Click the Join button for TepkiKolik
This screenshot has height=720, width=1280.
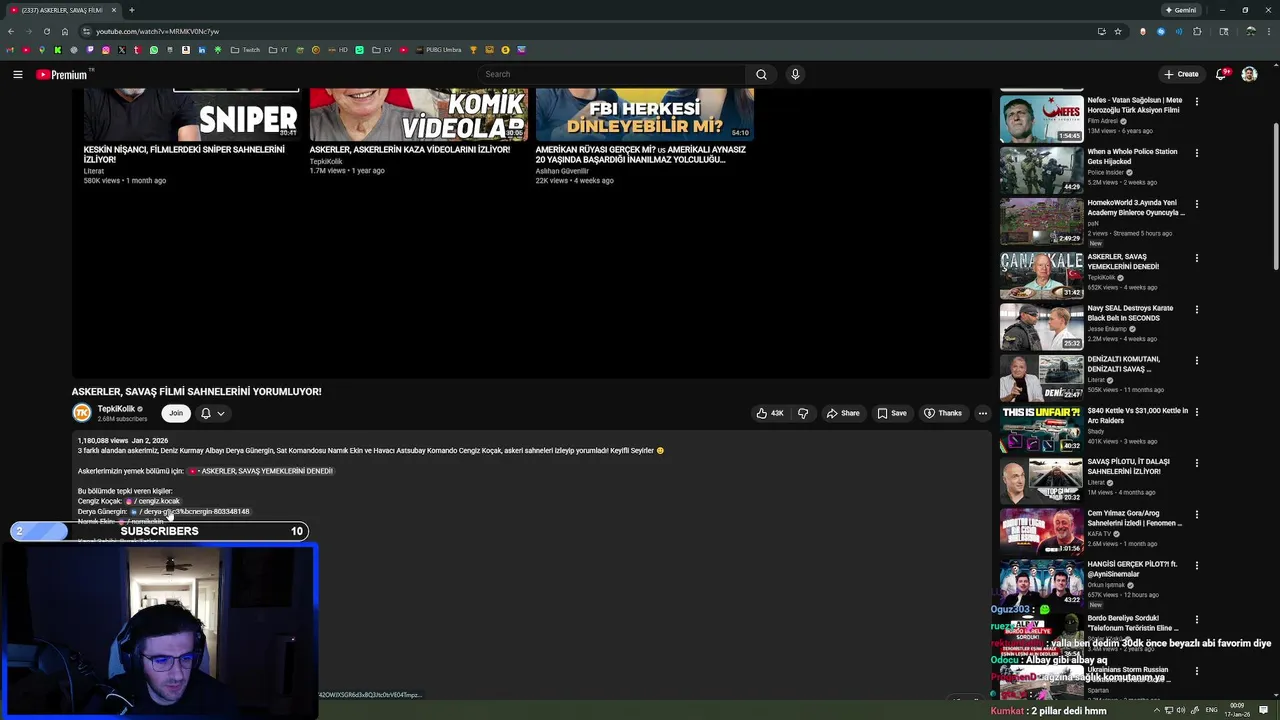[x=176, y=413]
